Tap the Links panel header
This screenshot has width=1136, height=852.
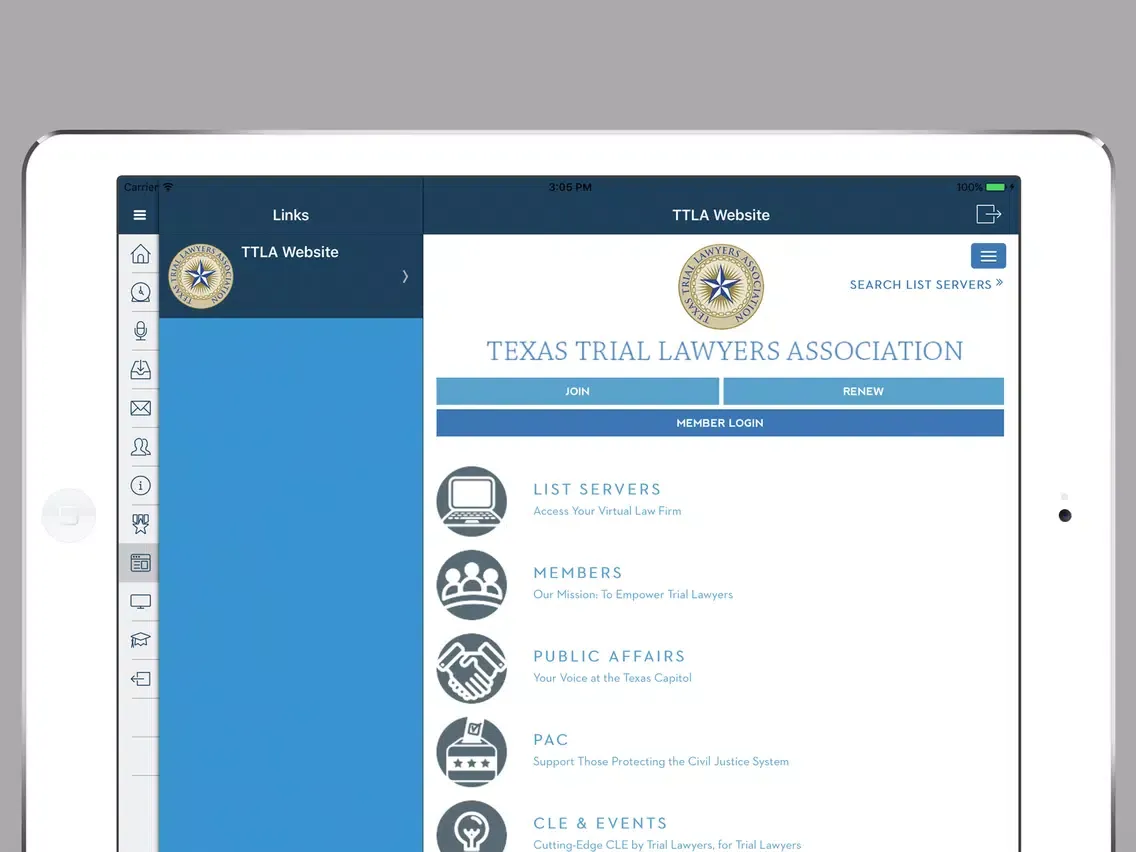tap(291, 215)
